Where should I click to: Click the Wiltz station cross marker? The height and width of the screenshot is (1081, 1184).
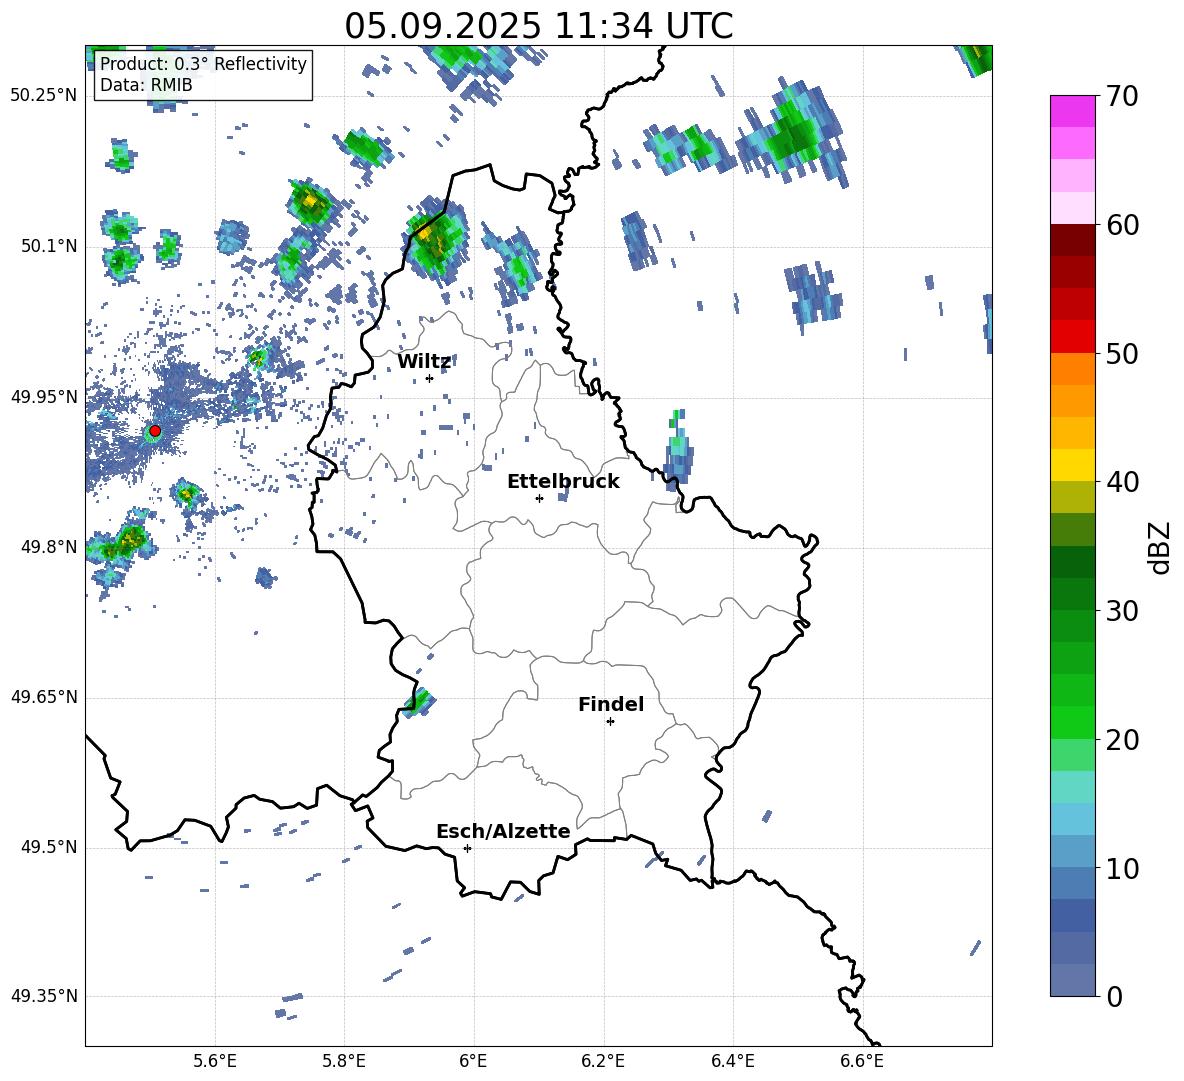430,378
